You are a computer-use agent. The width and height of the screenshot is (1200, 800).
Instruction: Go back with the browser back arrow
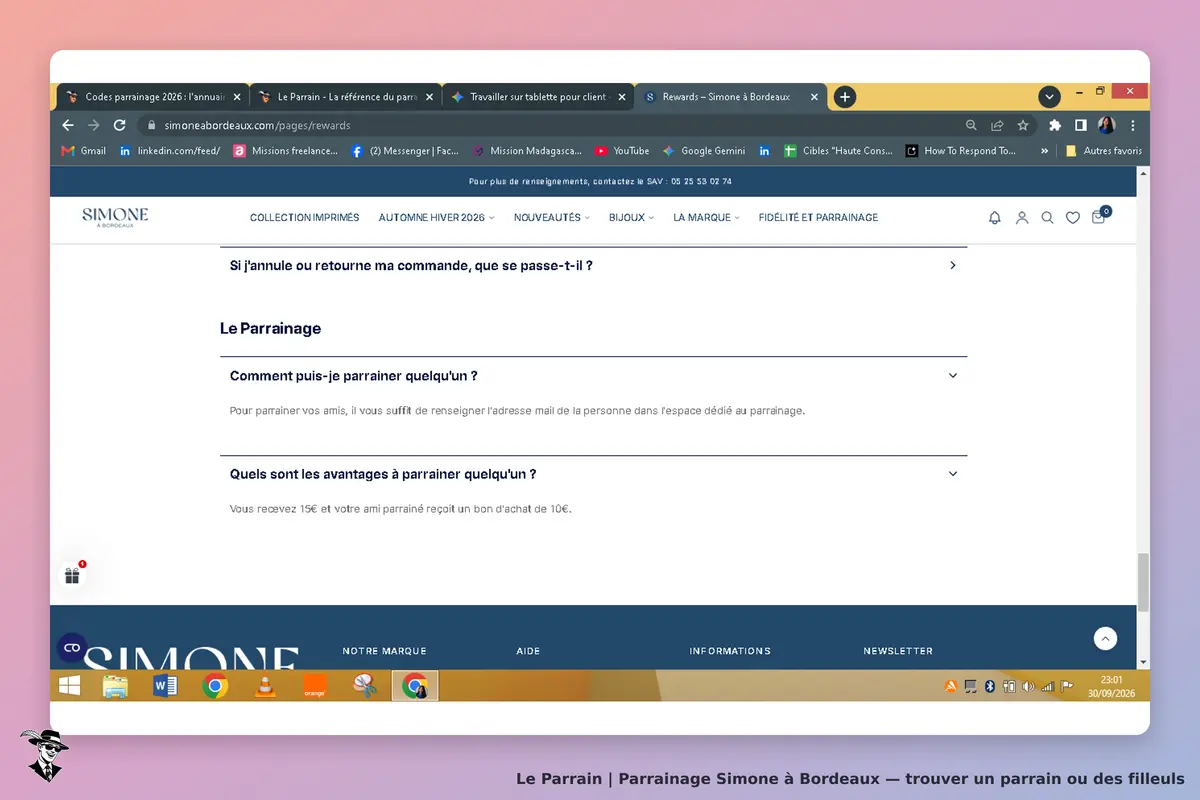click(x=68, y=126)
